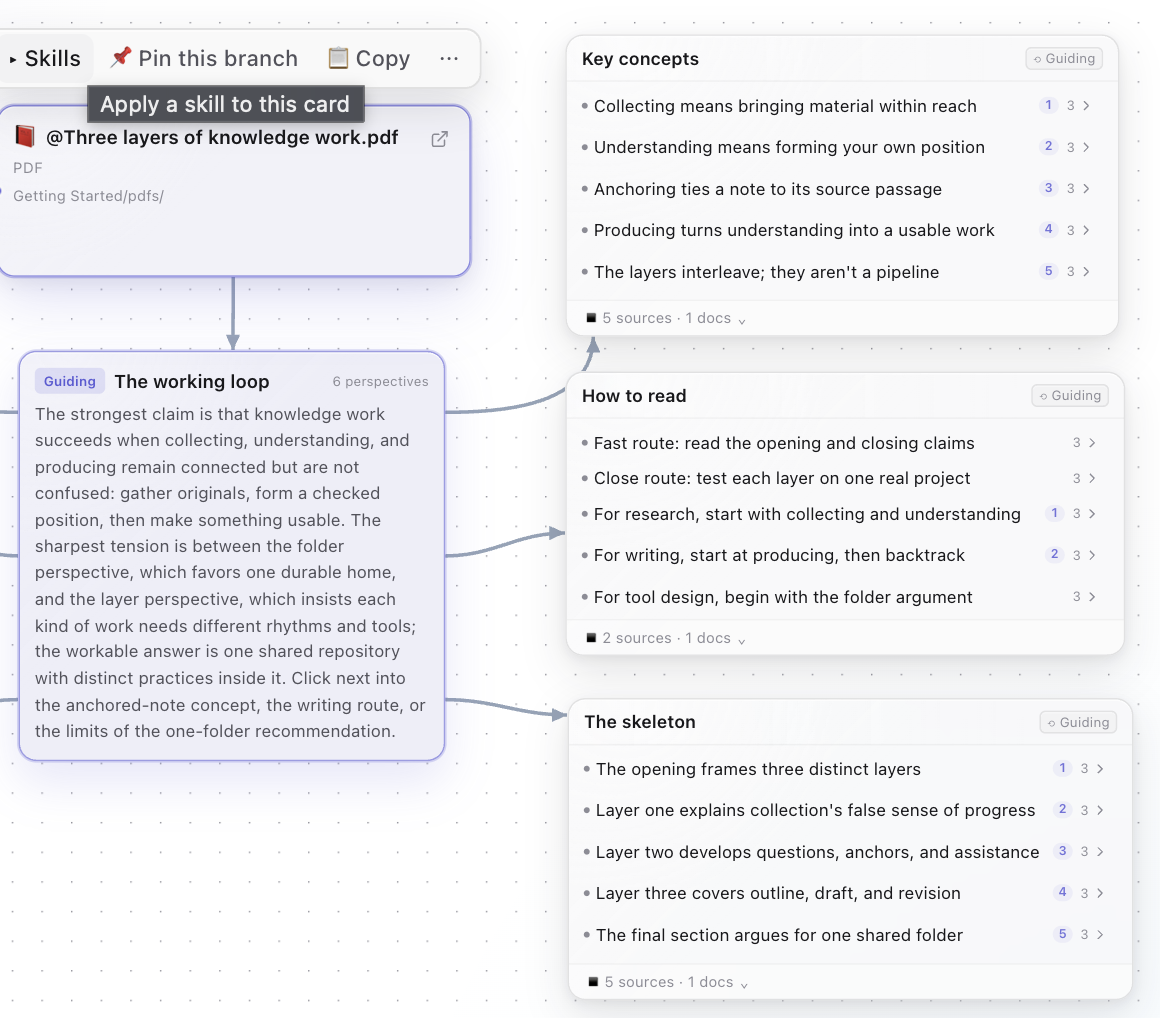Click the Getting Started/pdfs/ path
This screenshot has height=1018, width=1160.
(x=88, y=196)
